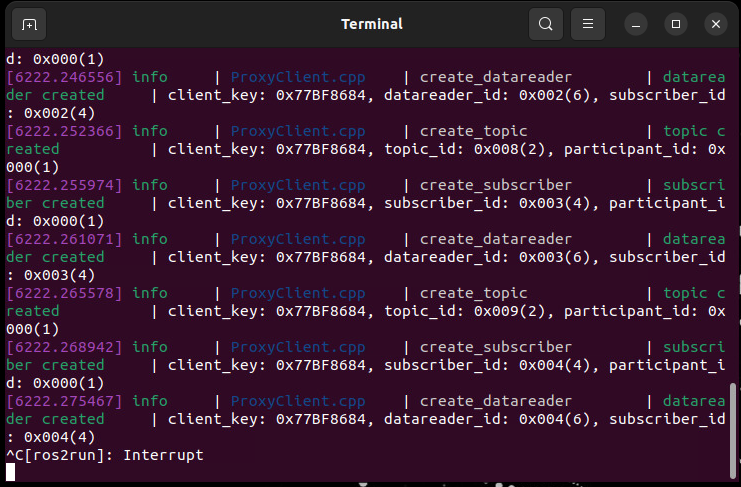The image size is (741, 487).
Task: Maximize the Terminal window
Action: [x=676, y=24]
